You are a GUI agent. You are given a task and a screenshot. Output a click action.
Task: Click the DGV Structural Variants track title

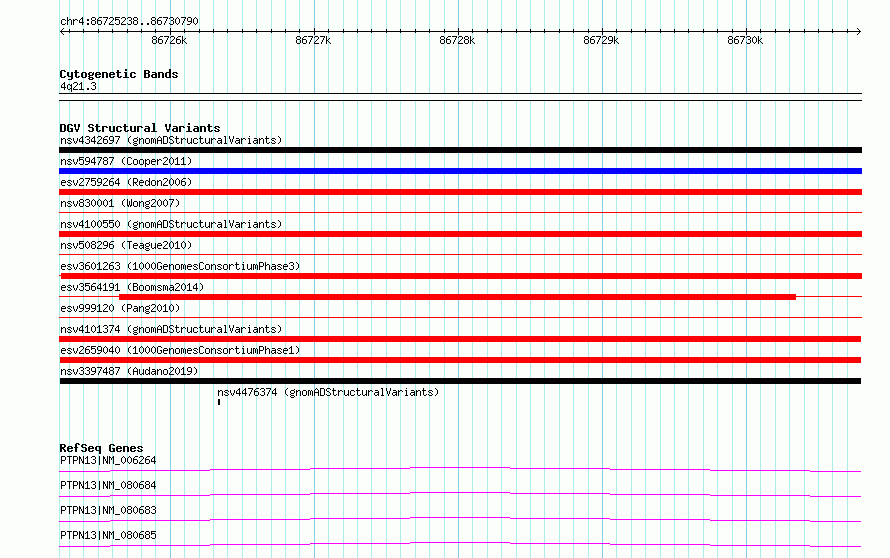[140, 128]
